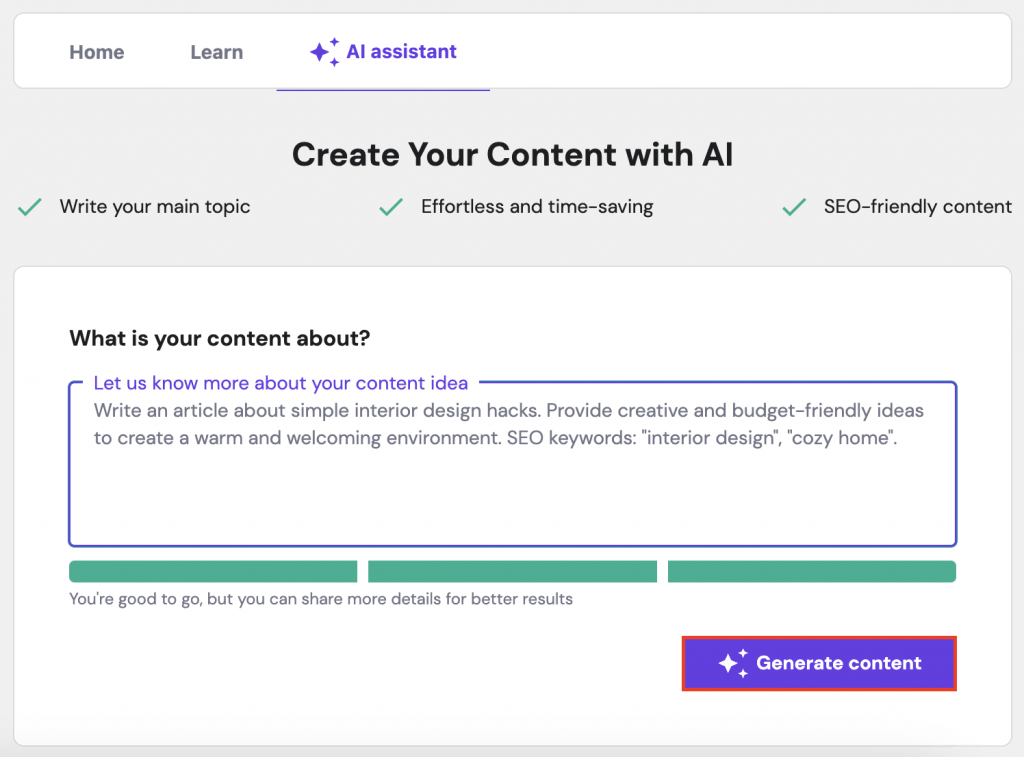Focus the content idea text area
1024x757 pixels.
pyautogui.click(x=512, y=480)
